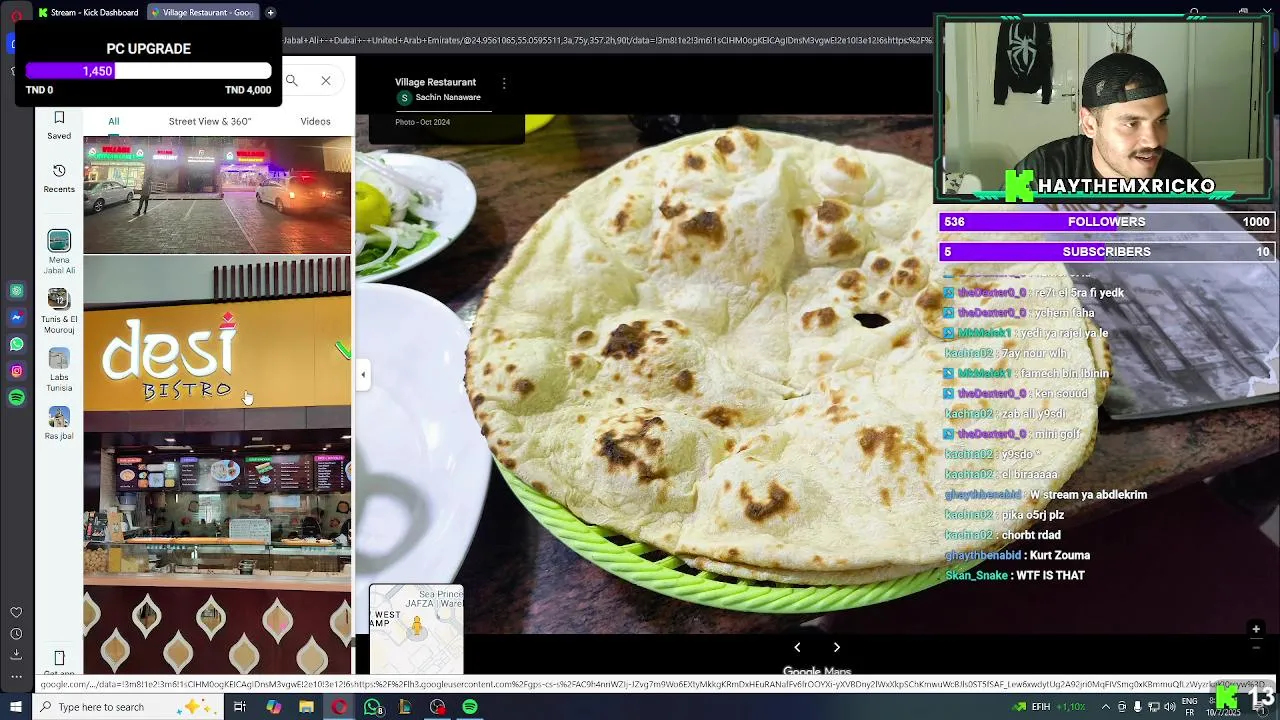Open the Tunis & El Mourouj recent item
This screenshot has height=720, width=1280.
59,311
